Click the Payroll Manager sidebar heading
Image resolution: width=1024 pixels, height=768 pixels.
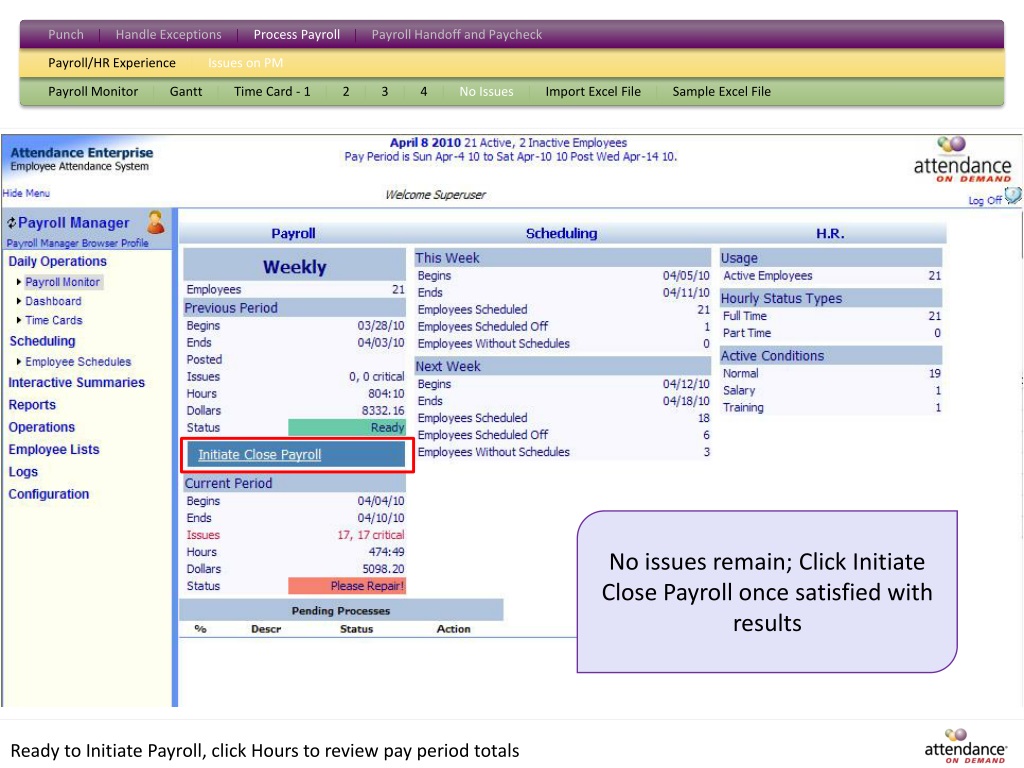74,223
